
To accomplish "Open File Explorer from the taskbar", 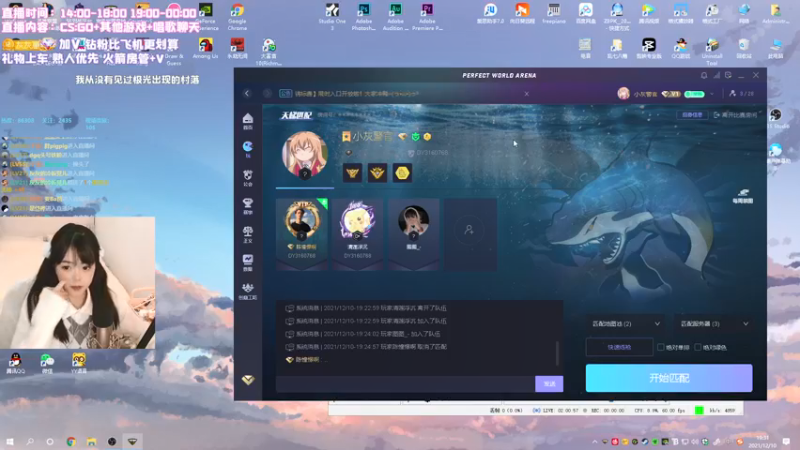I will pos(91,441).
